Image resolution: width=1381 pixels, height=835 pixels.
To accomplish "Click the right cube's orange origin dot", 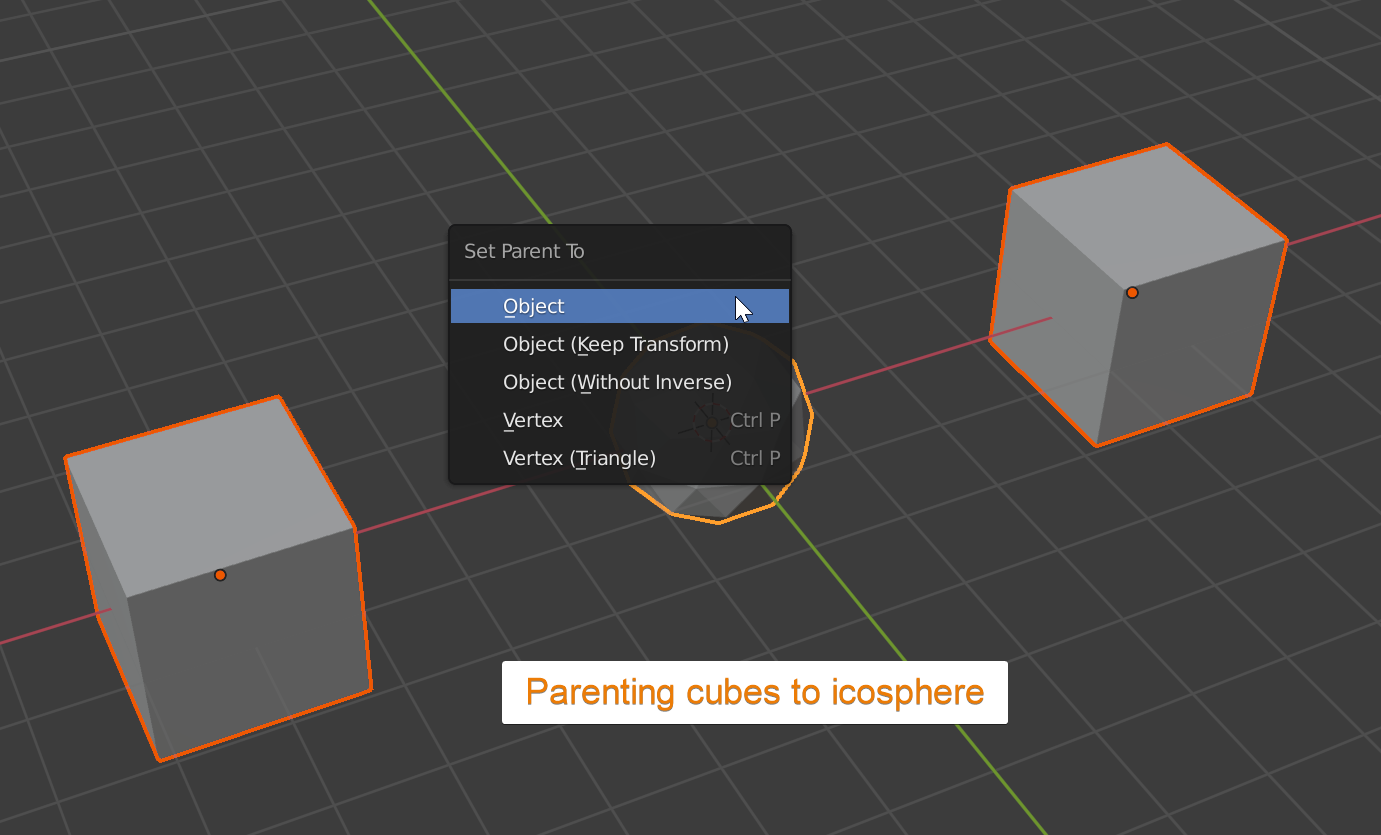I will tap(1132, 293).
